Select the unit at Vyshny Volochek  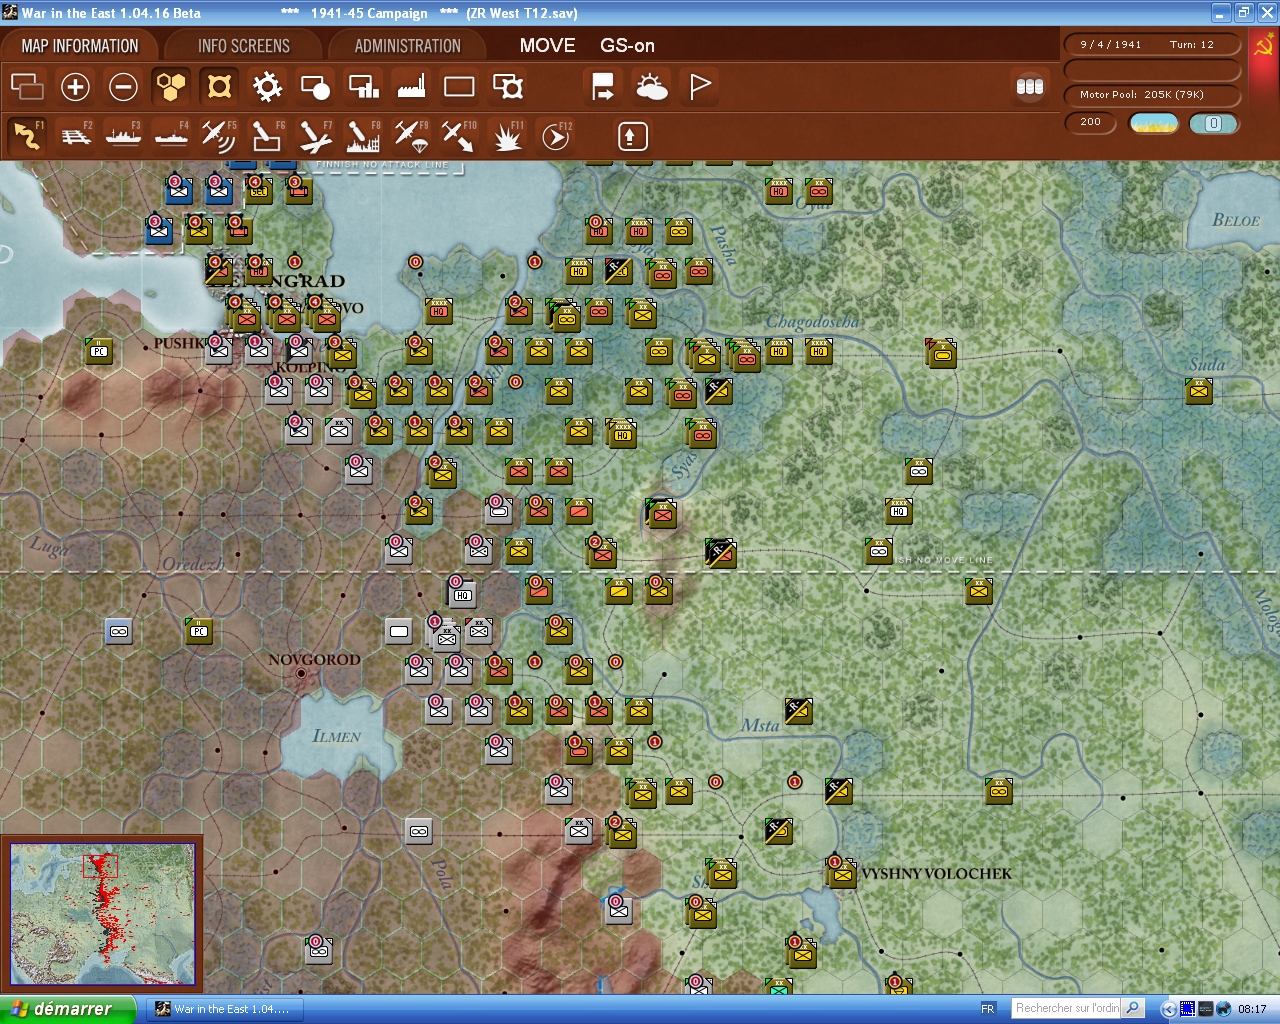pyautogui.click(x=840, y=873)
